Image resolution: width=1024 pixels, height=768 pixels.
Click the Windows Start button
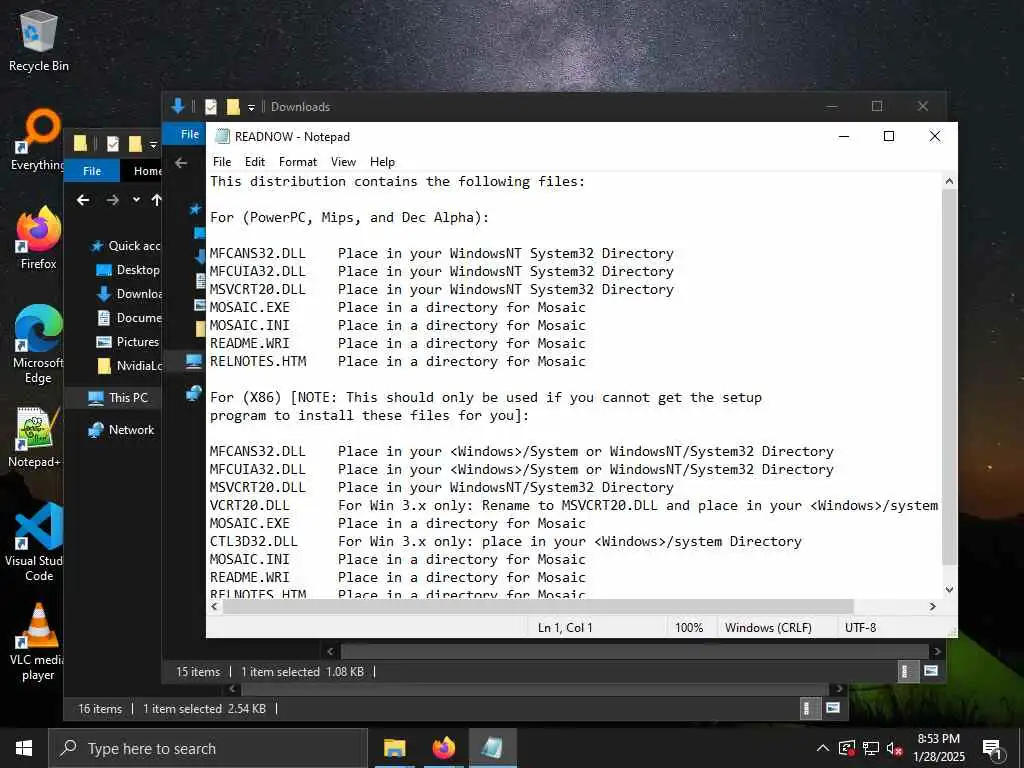point(24,748)
